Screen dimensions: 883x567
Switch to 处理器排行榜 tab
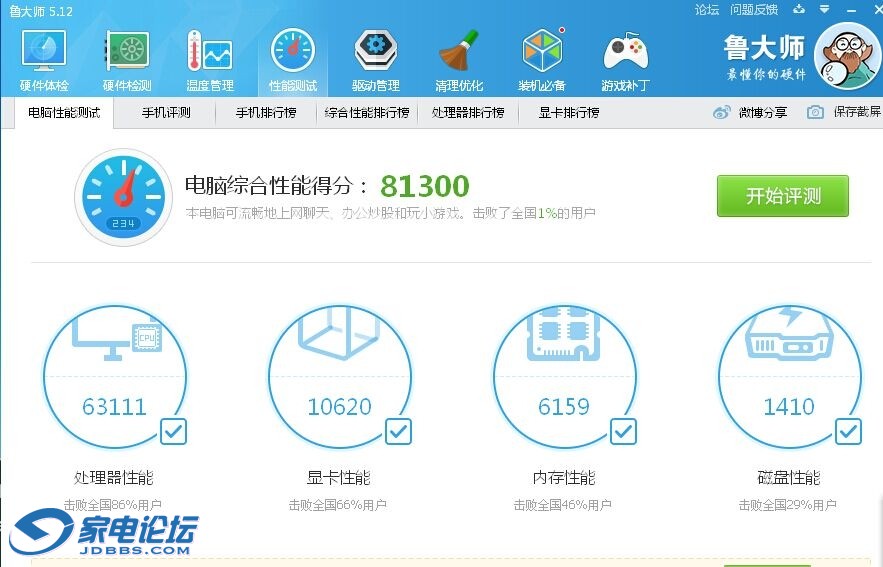[x=468, y=113]
